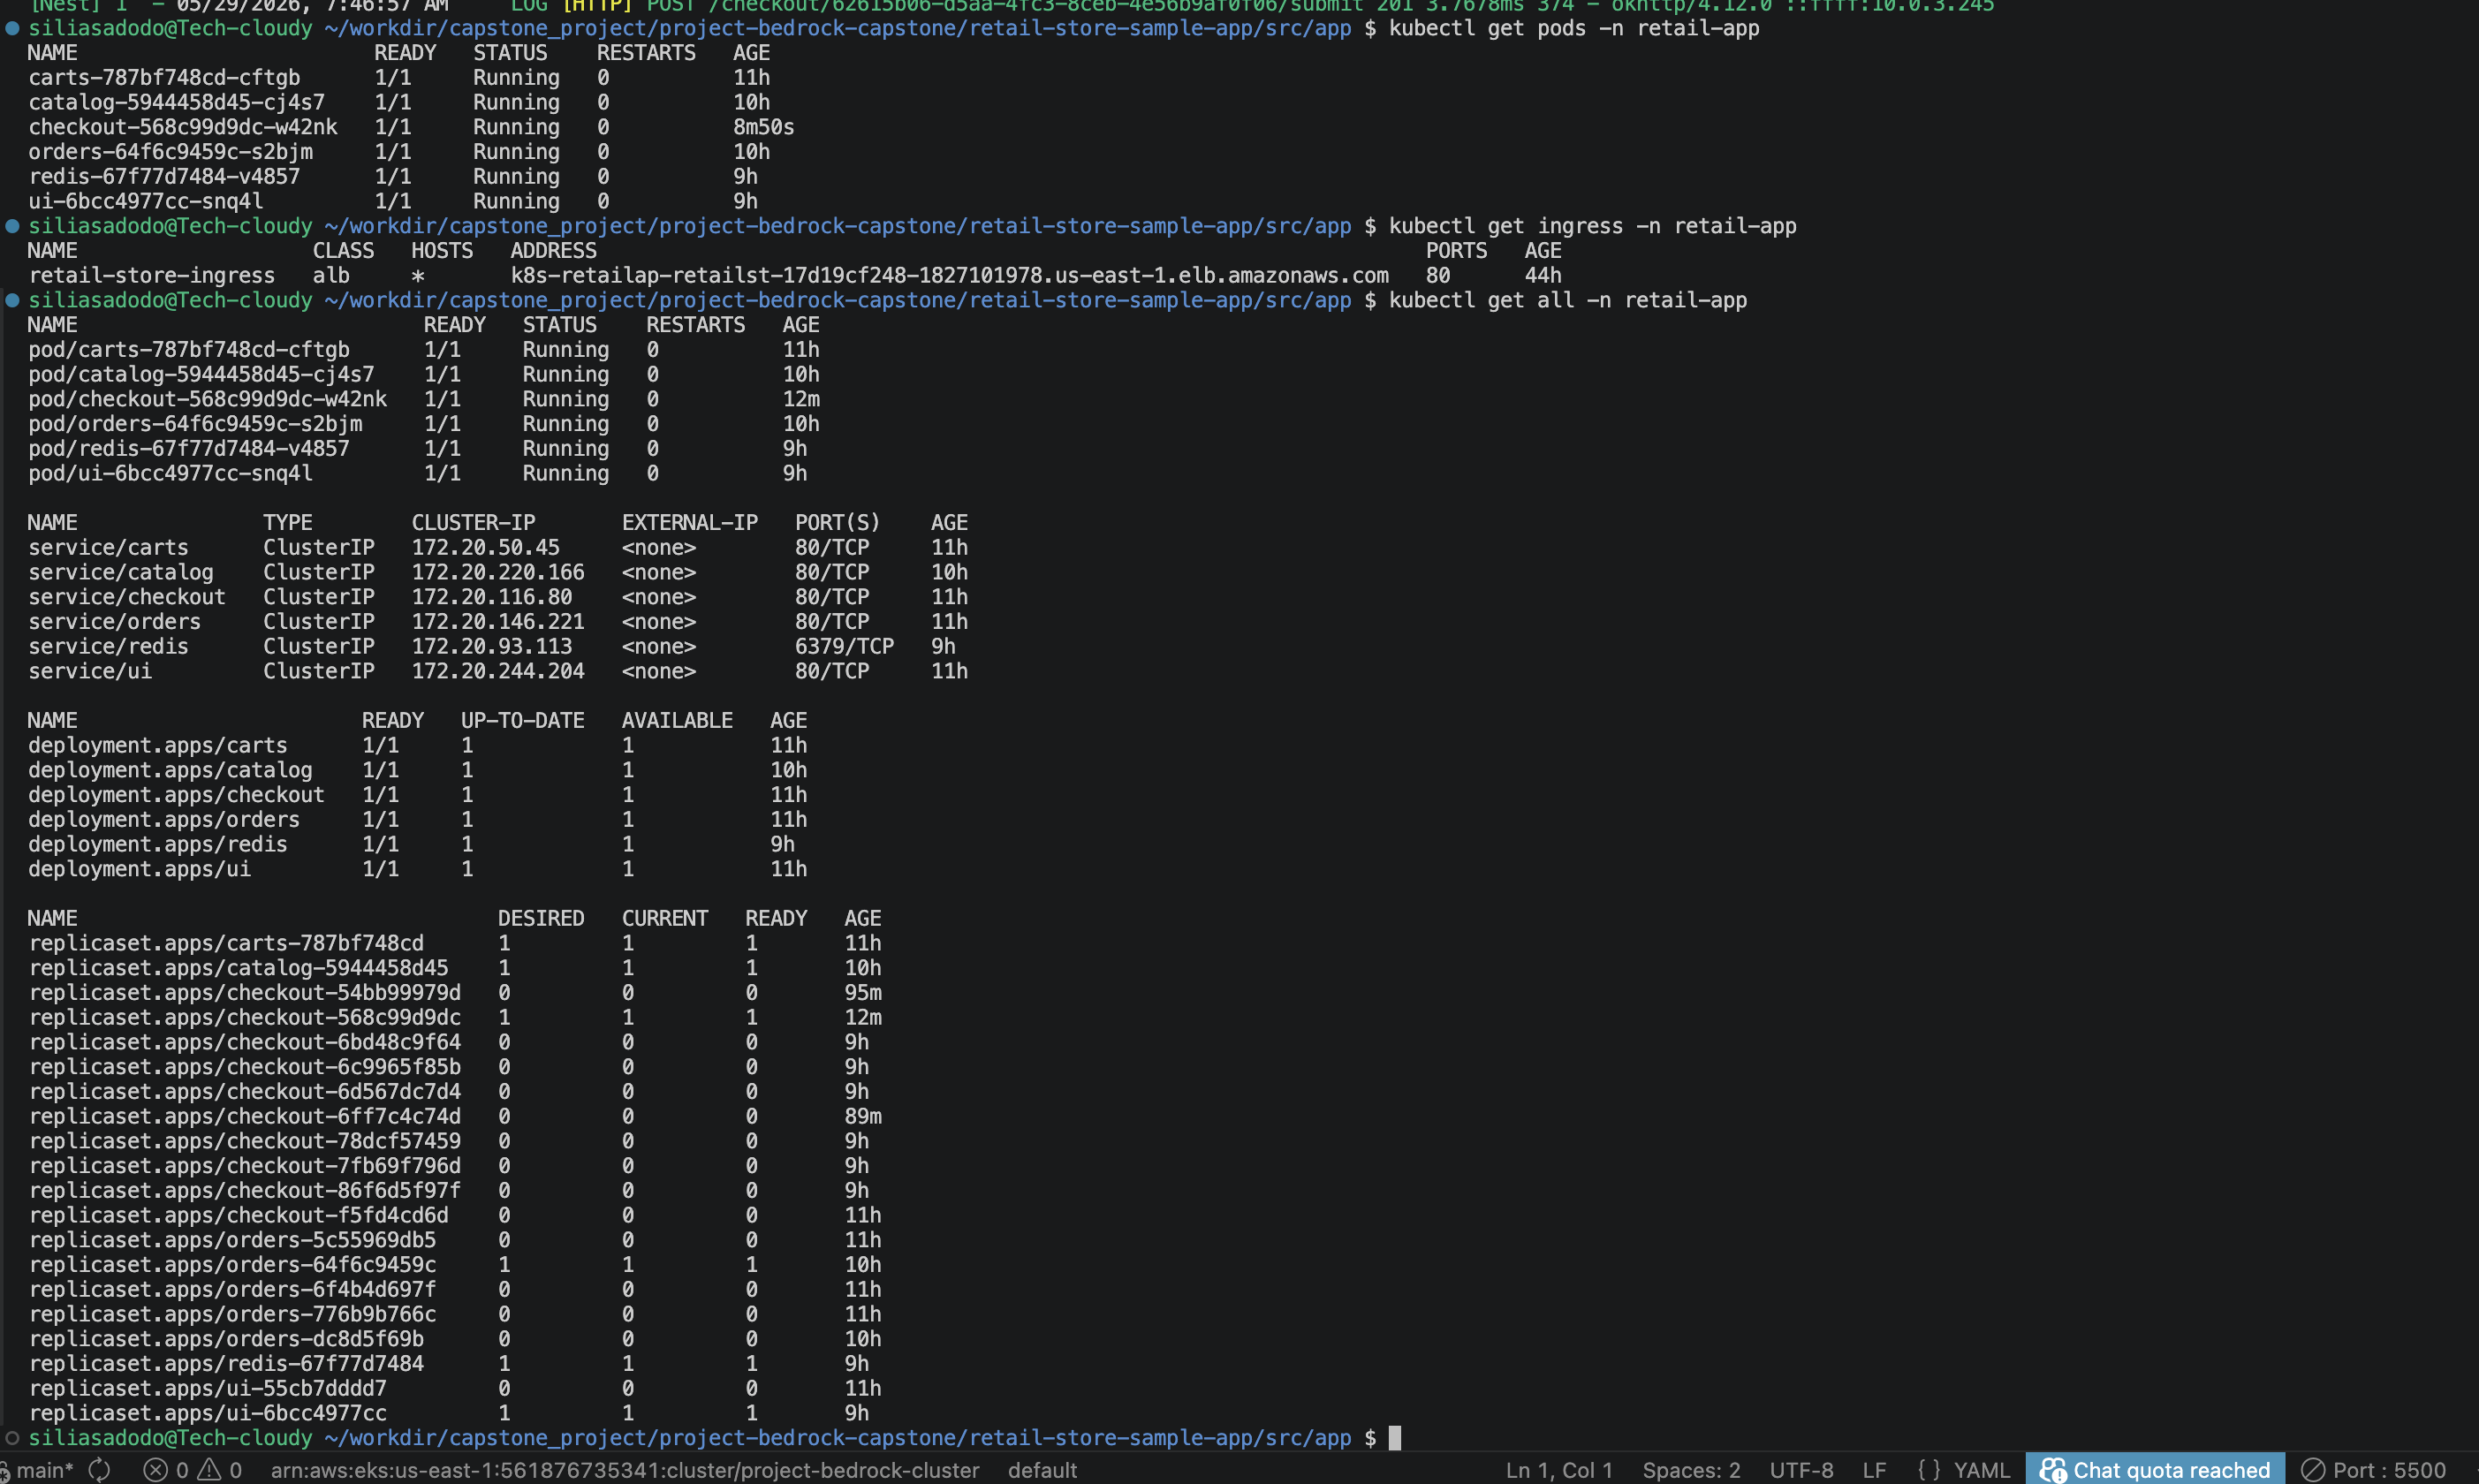Click the default namespace status item
2479x1484 pixels.
tap(1042, 1470)
